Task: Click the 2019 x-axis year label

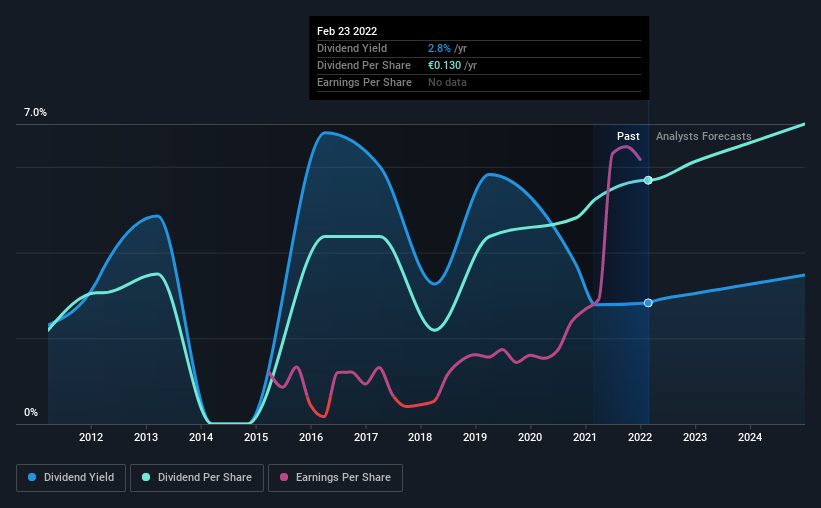Action: [x=475, y=437]
